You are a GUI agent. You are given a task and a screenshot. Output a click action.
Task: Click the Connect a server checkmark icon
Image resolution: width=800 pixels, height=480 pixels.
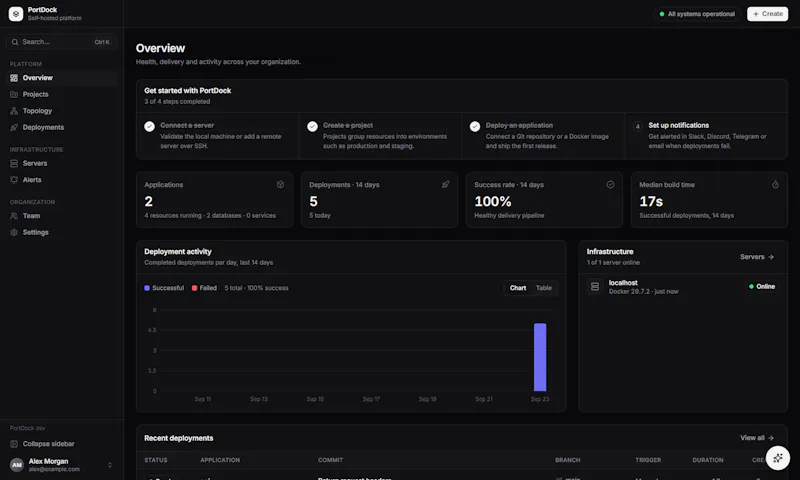coord(149,126)
